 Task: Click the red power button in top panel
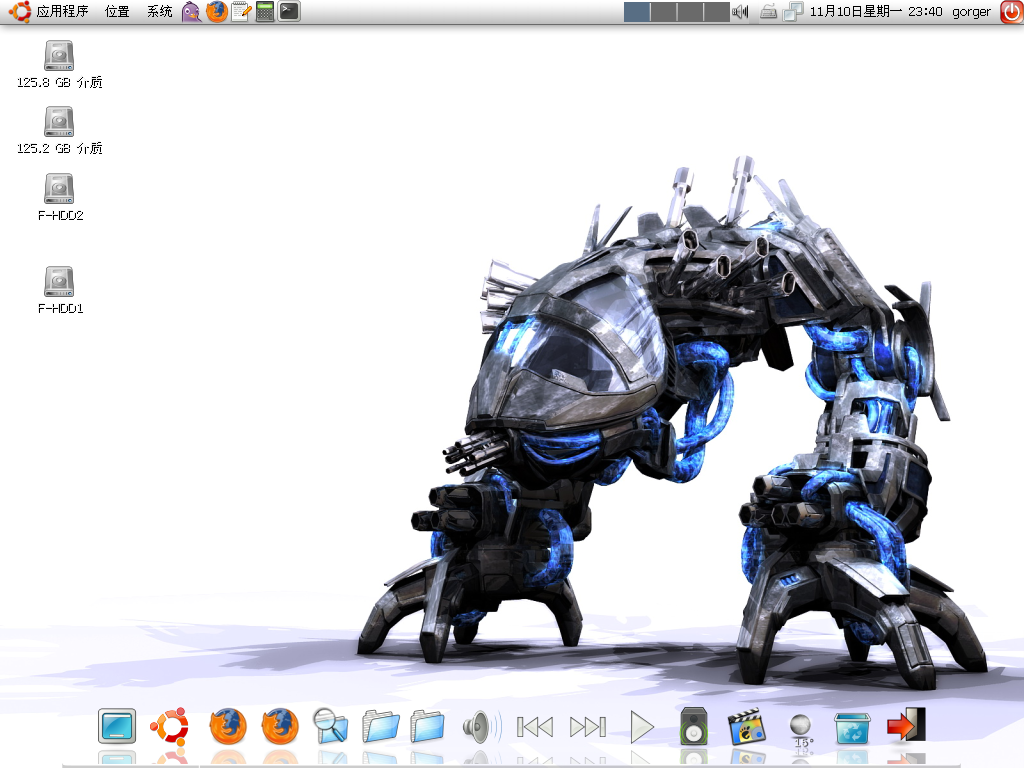pyautogui.click(x=1012, y=12)
